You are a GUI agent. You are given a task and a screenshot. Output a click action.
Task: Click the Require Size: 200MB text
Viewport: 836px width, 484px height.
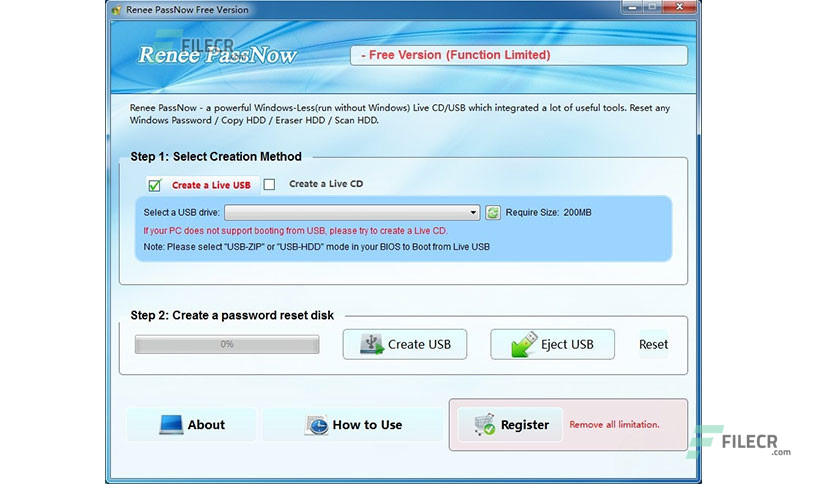tap(549, 213)
